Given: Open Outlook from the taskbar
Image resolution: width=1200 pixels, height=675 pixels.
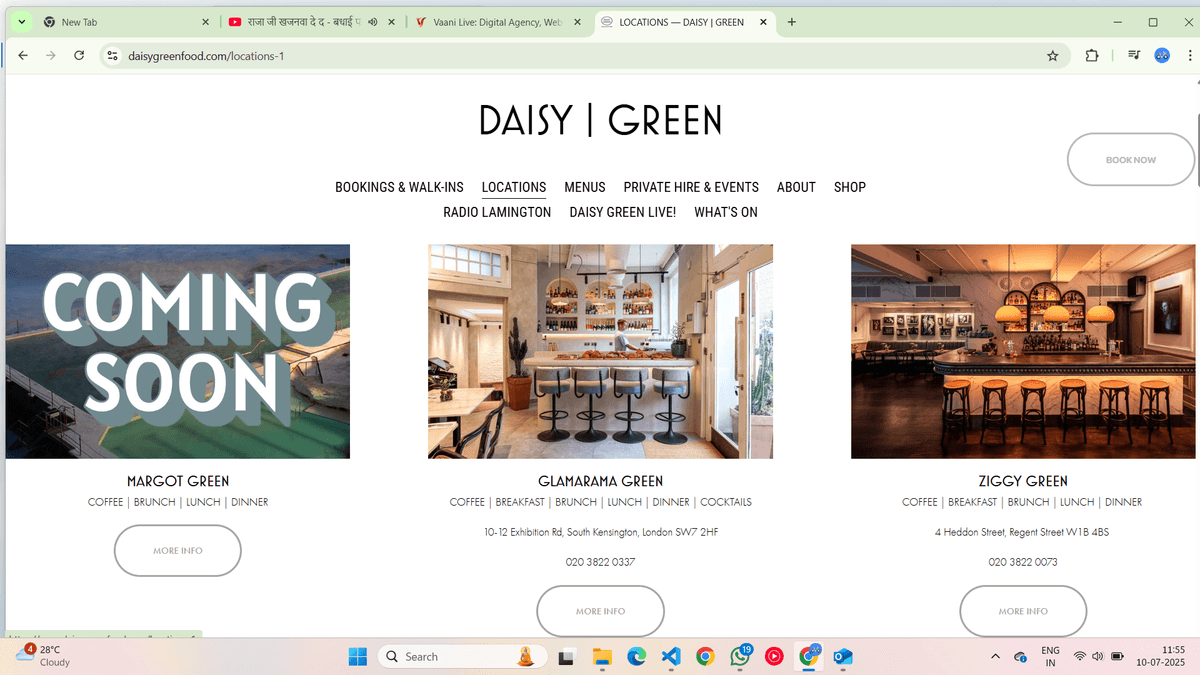Looking at the screenshot, I should [x=843, y=656].
